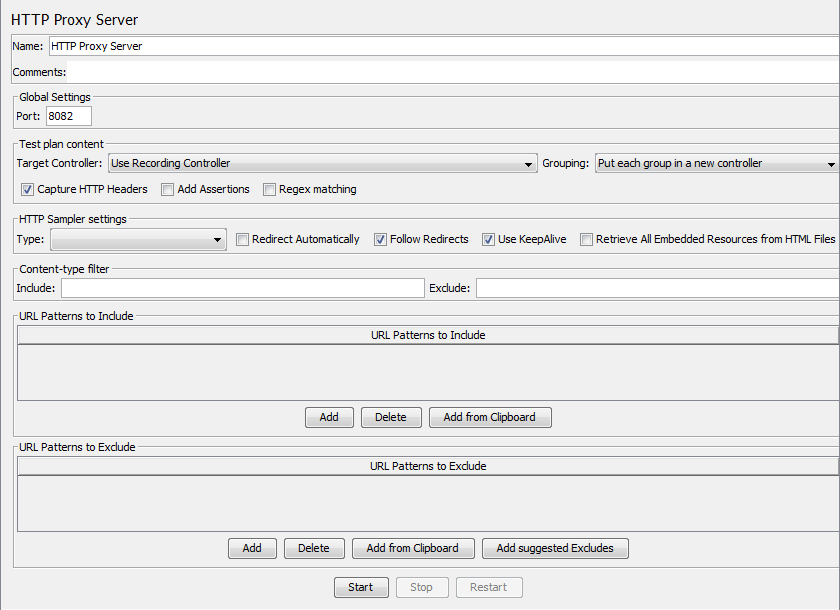The width and height of the screenshot is (840, 610).
Task: Toggle Retrieve All Embedded Resources checkbox
Action: pos(587,240)
